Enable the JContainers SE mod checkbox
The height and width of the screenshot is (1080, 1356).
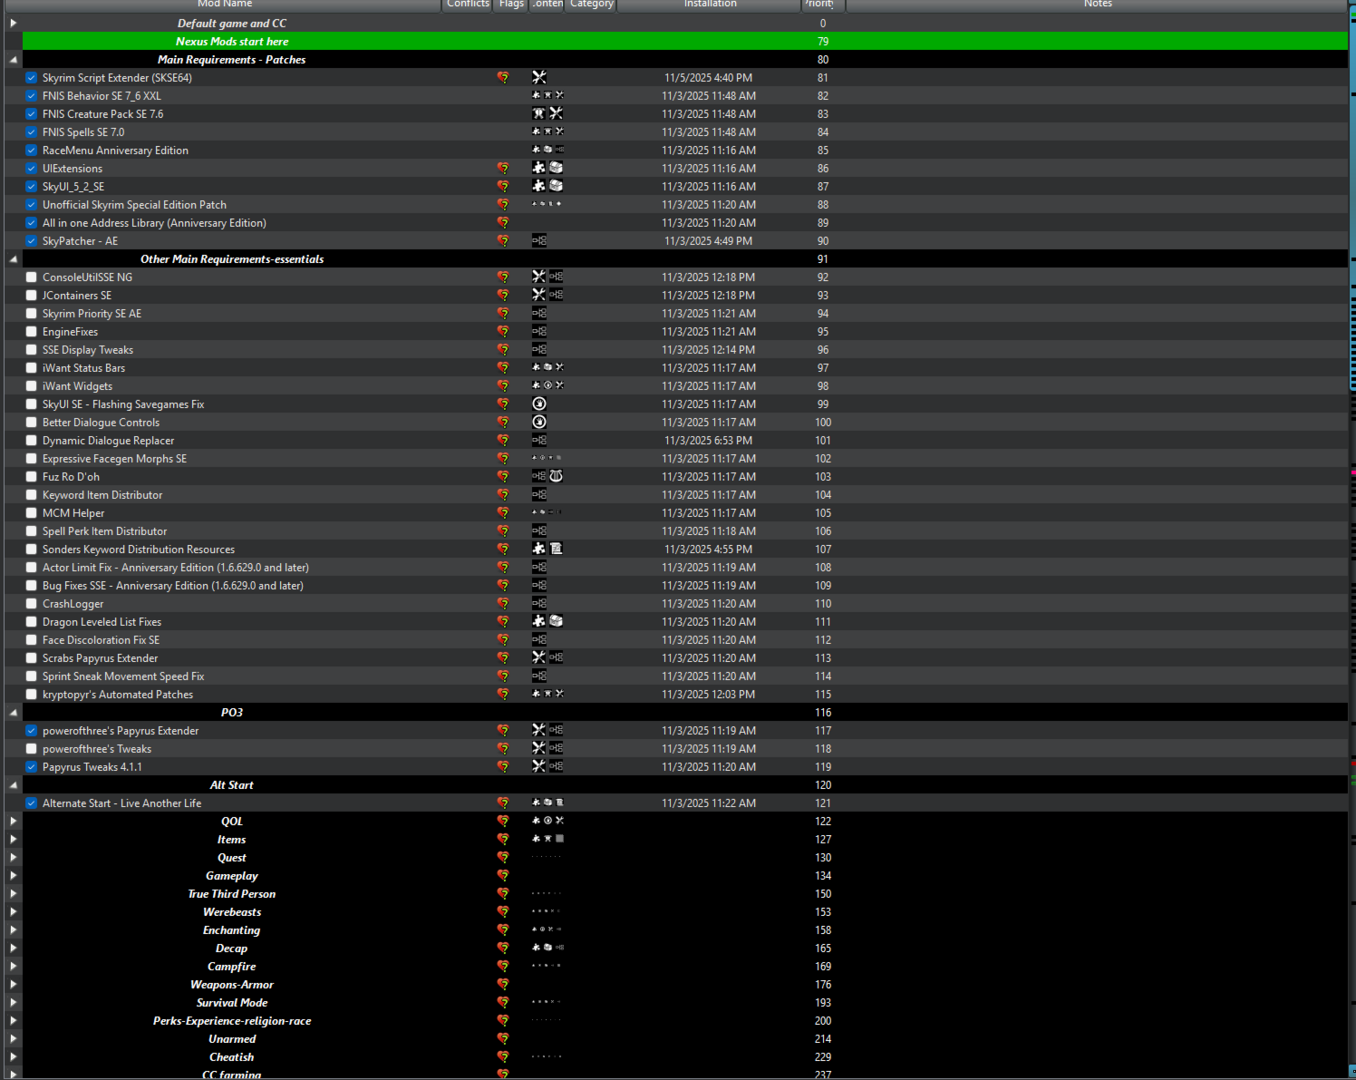coord(32,295)
